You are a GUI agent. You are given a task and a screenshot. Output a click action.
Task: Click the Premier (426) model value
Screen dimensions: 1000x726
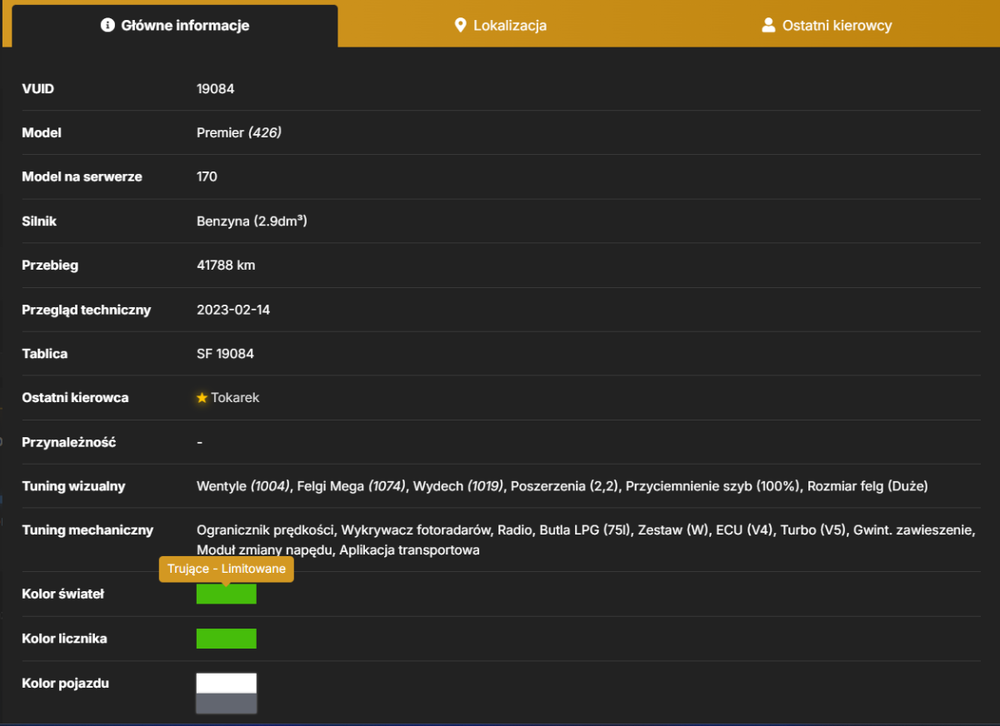pyautogui.click(x=239, y=133)
